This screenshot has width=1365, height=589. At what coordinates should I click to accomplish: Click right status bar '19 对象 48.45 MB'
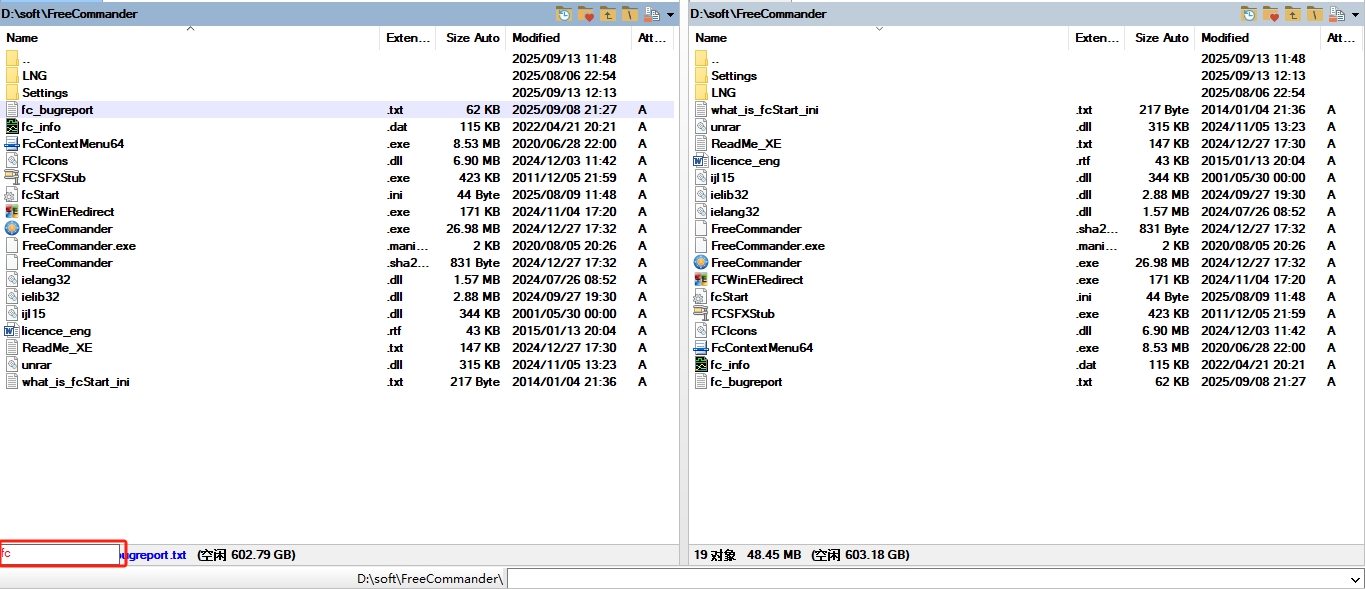748,554
